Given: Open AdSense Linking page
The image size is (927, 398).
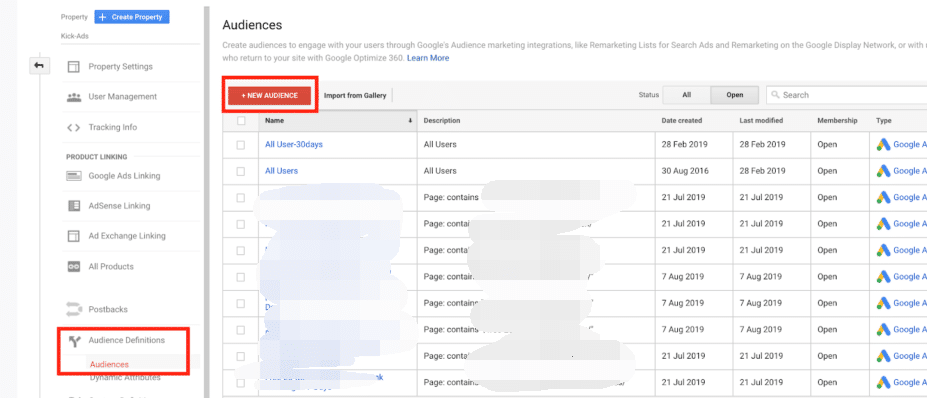Looking at the screenshot, I should pyautogui.click(x=119, y=206).
